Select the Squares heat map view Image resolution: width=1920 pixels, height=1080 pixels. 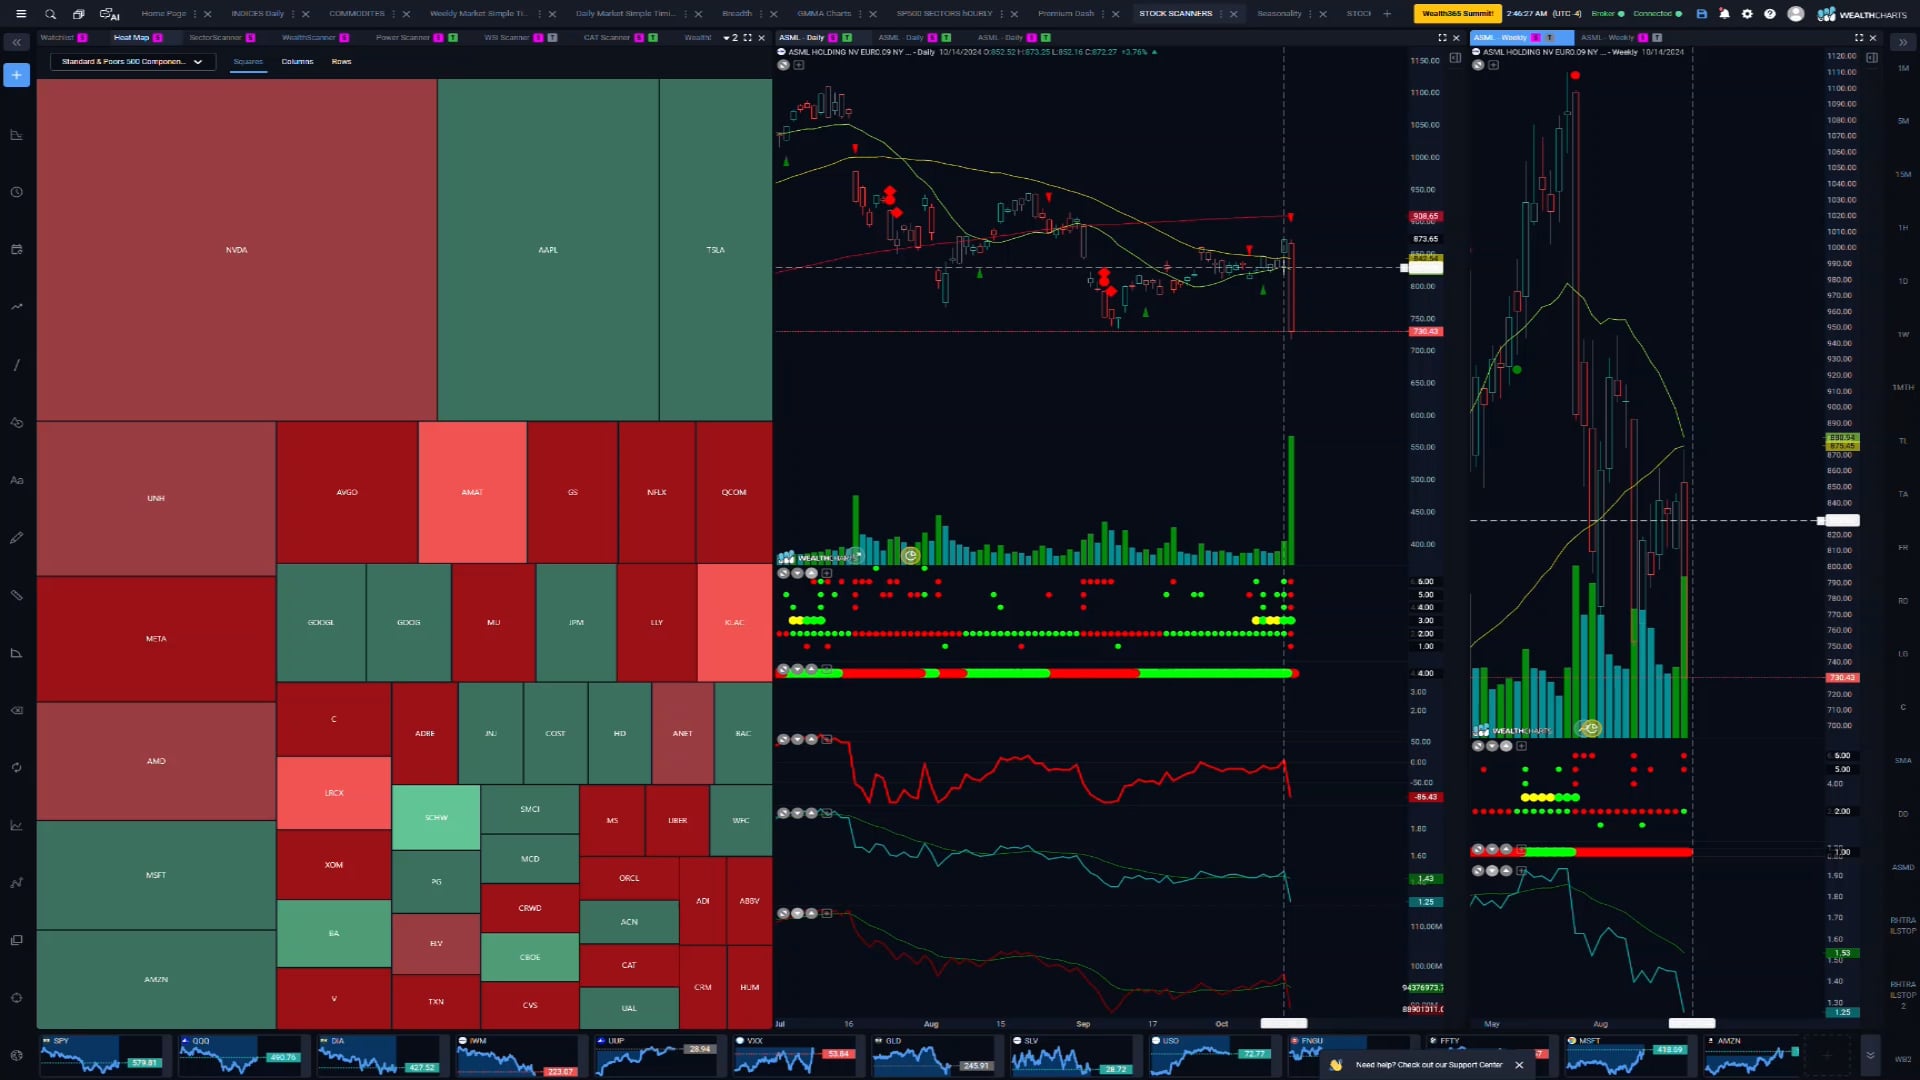pos(248,62)
